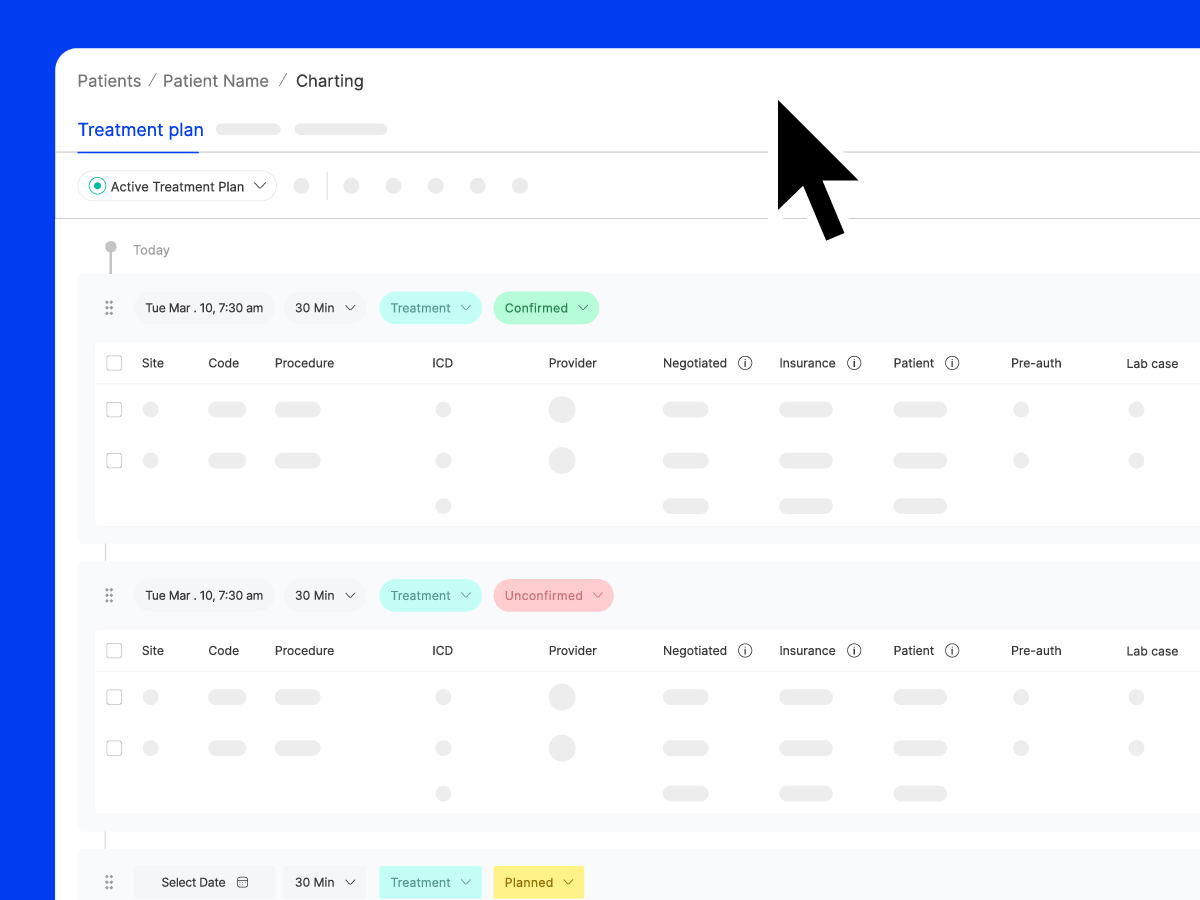Open the green Confirmed status dropdown

pos(546,308)
